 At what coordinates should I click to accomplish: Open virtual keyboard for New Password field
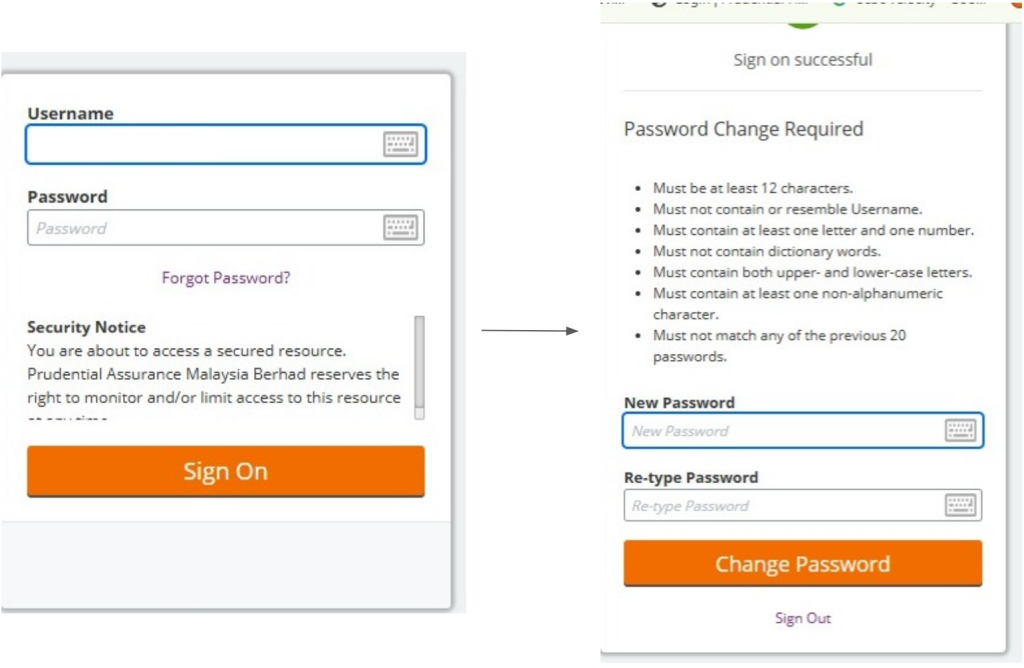click(960, 431)
